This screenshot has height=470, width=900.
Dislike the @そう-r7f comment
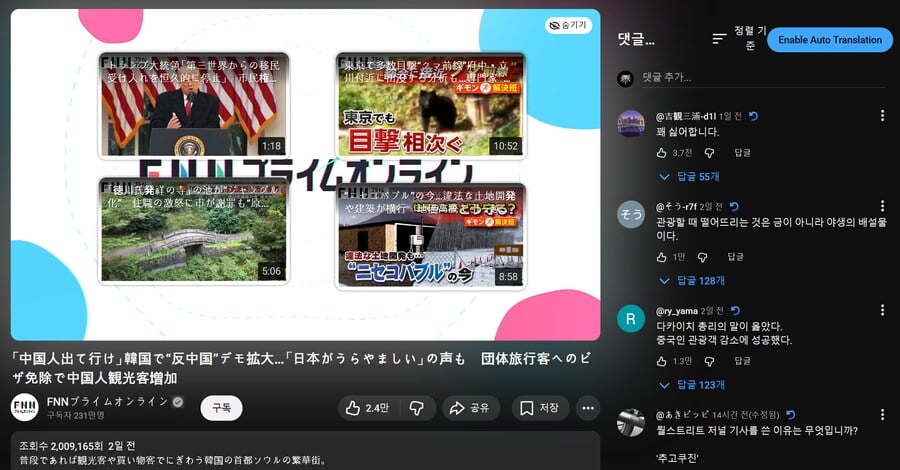click(703, 257)
